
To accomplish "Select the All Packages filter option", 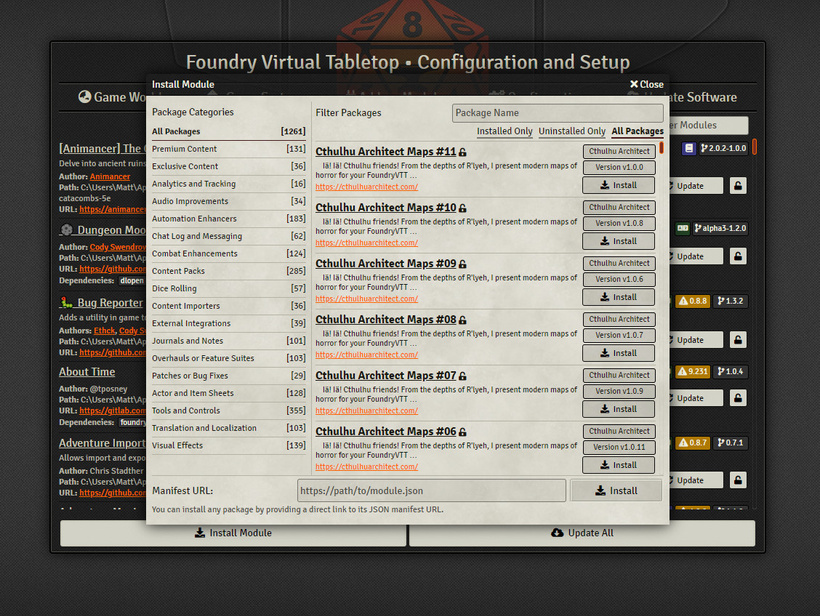I will click(x=637, y=131).
